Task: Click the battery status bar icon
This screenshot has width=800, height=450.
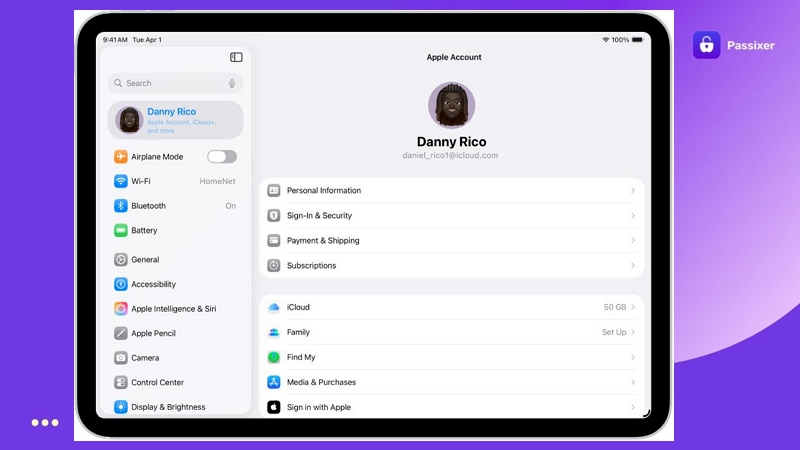Action: 638,39
